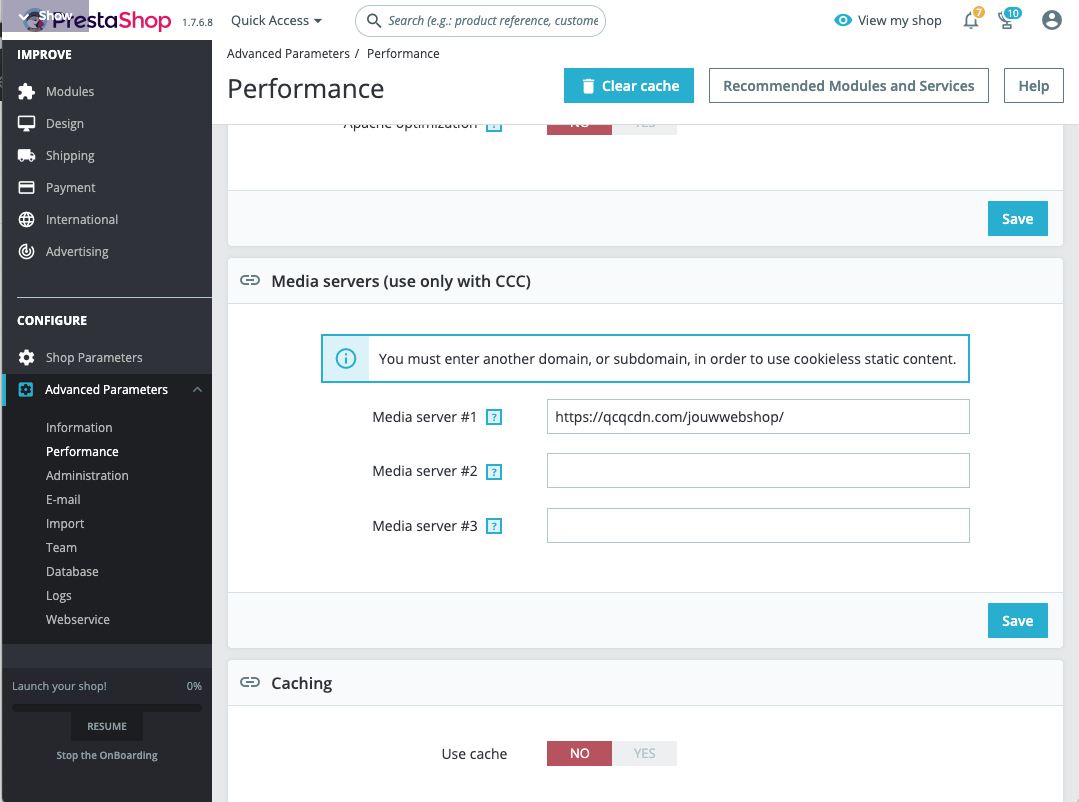Set Use cache toggle to NO
The height and width of the screenshot is (802, 1079).
pos(579,753)
